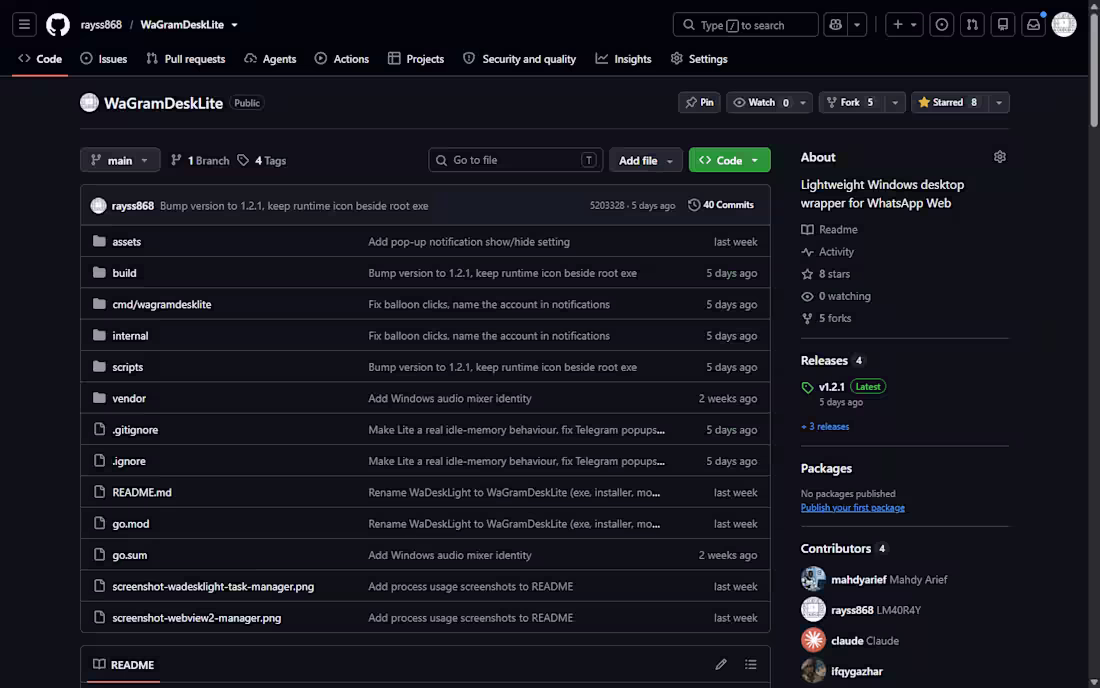Click 'Publish your first package' link
This screenshot has width=1100, height=688.
point(852,508)
